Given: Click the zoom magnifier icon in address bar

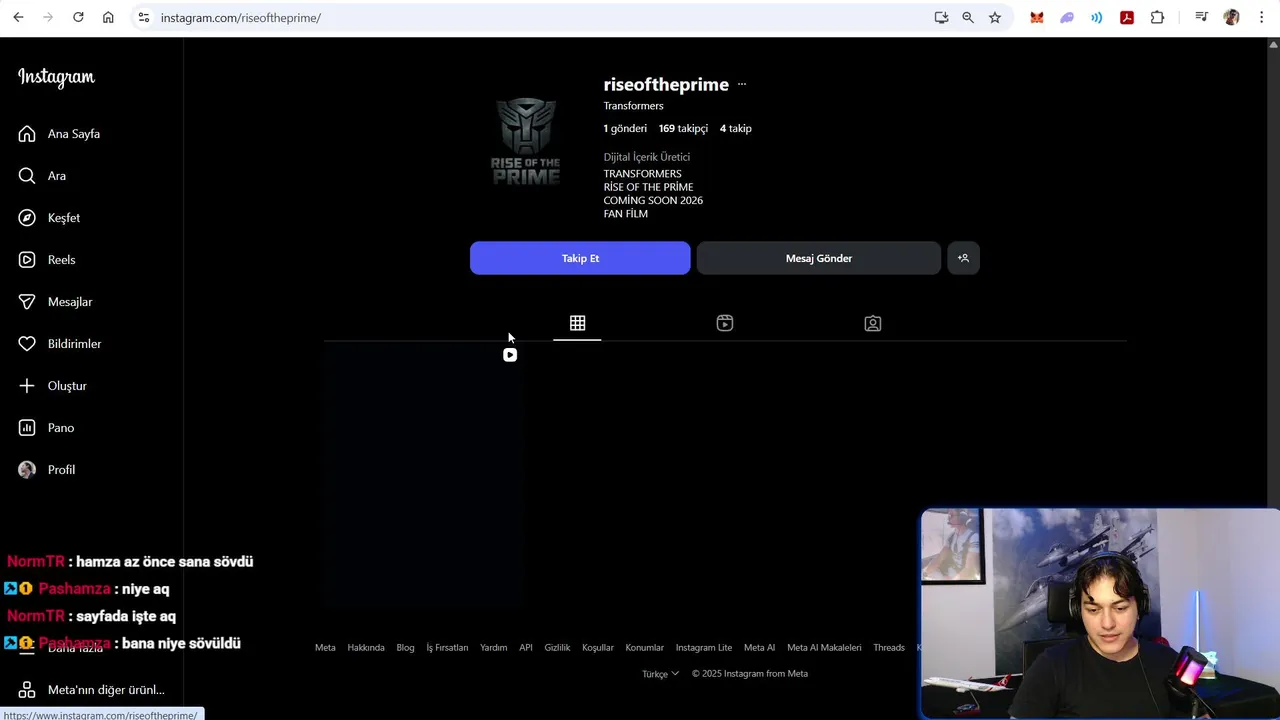Looking at the screenshot, I should pyautogui.click(x=968, y=17).
